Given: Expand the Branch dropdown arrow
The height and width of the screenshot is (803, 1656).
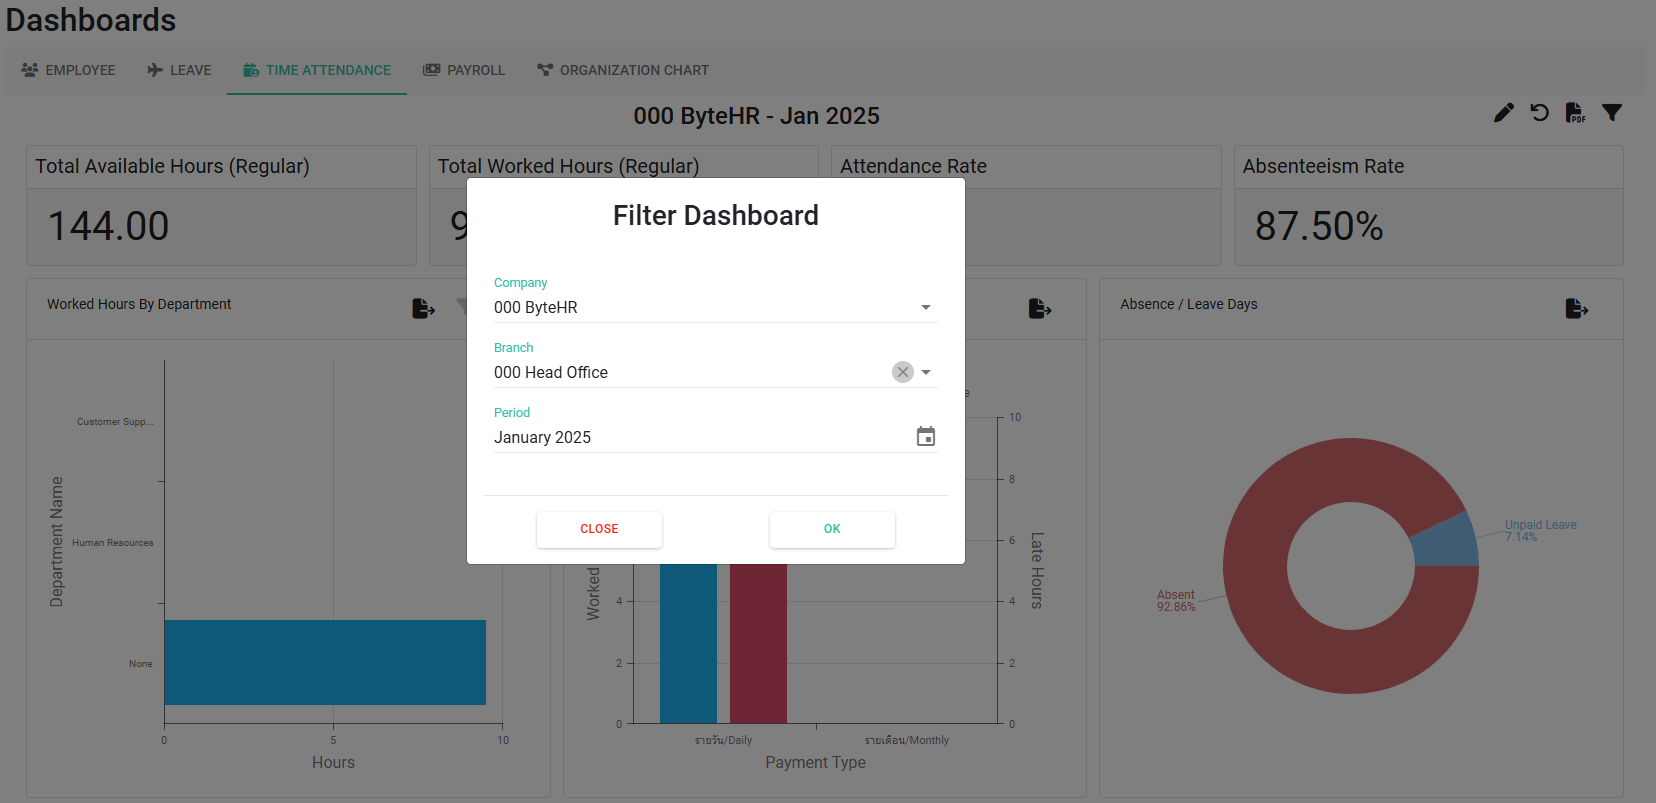Looking at the screenshot, I should (926, 372).
